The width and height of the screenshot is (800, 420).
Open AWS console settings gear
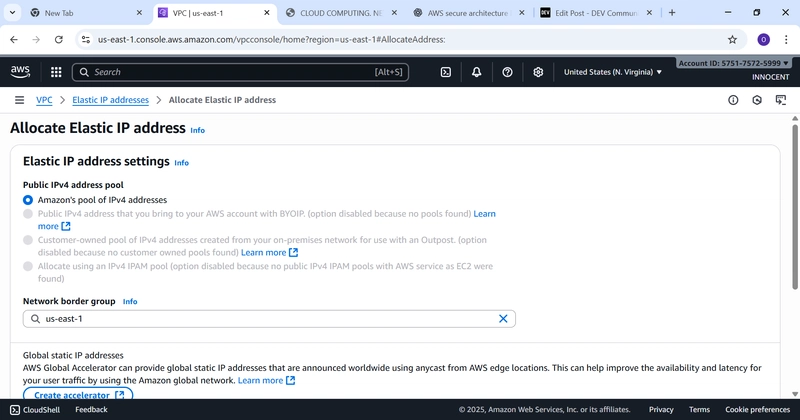click(x=538, y=72)
